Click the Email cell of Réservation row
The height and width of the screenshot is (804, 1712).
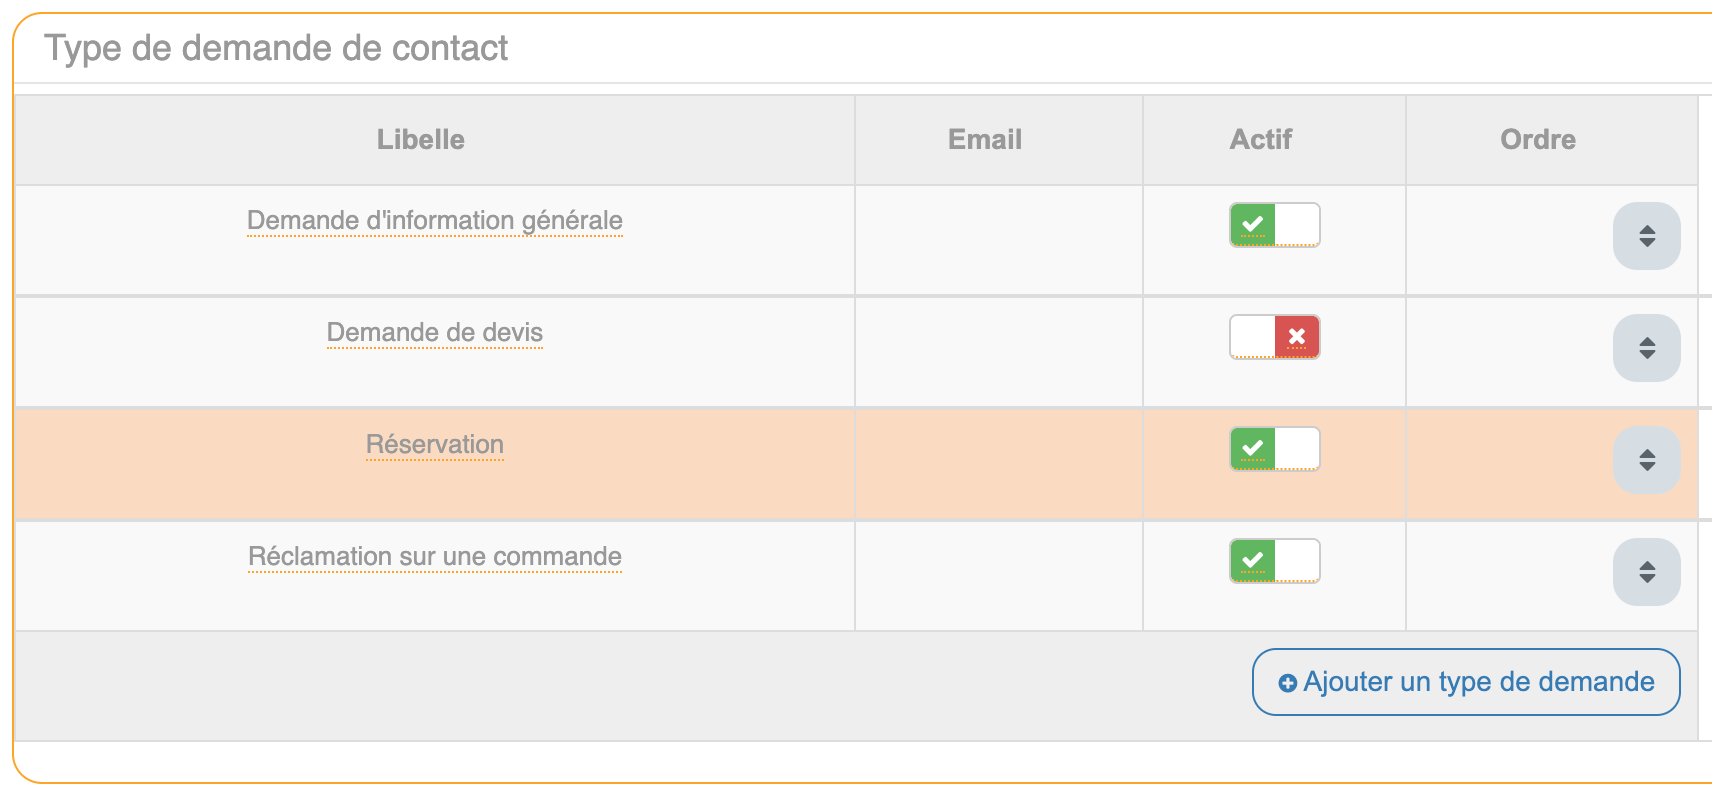coord(998,463)
